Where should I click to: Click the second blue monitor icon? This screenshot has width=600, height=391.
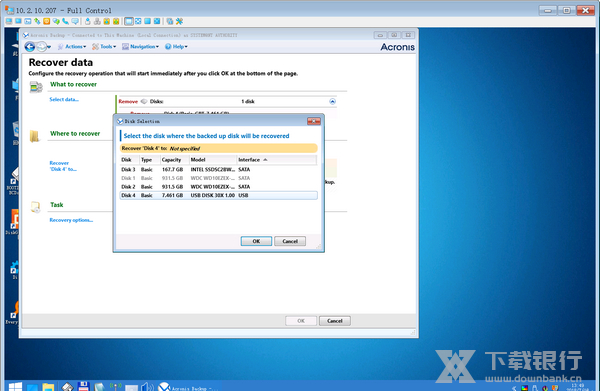click(x=18, y=21)
